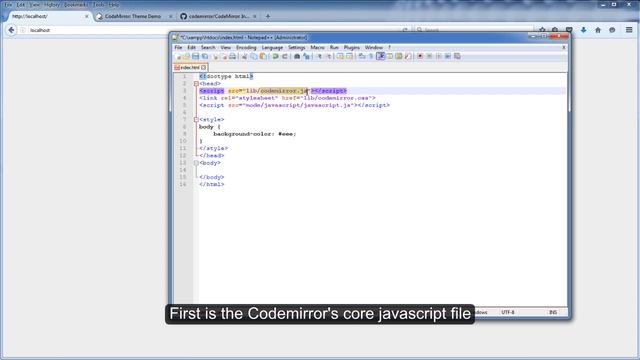This screenshot has height=360, width=640.
Task: Toggle the highlighted Indent Guide toolbar icon
Action: [x=380, y=56]
